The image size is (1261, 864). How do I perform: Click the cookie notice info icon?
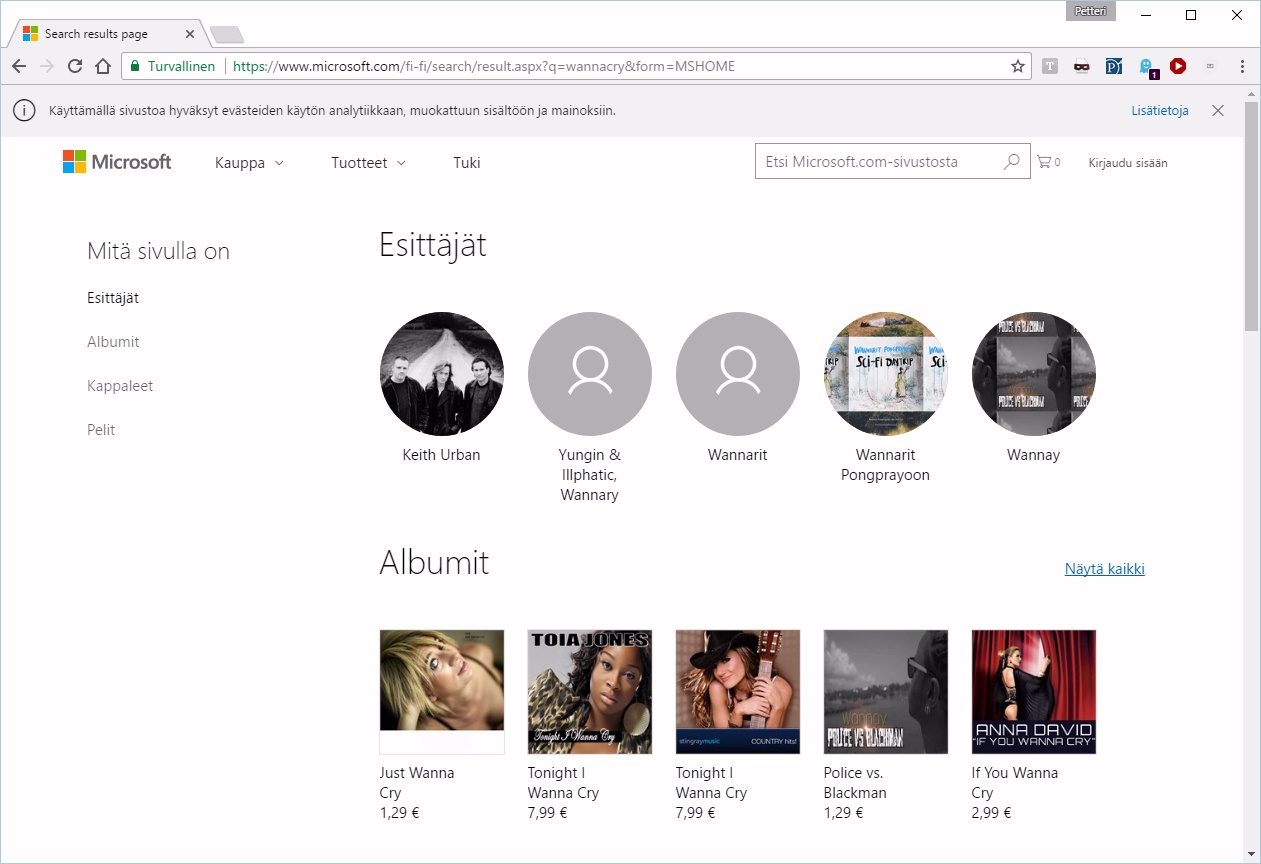point(24,110)
